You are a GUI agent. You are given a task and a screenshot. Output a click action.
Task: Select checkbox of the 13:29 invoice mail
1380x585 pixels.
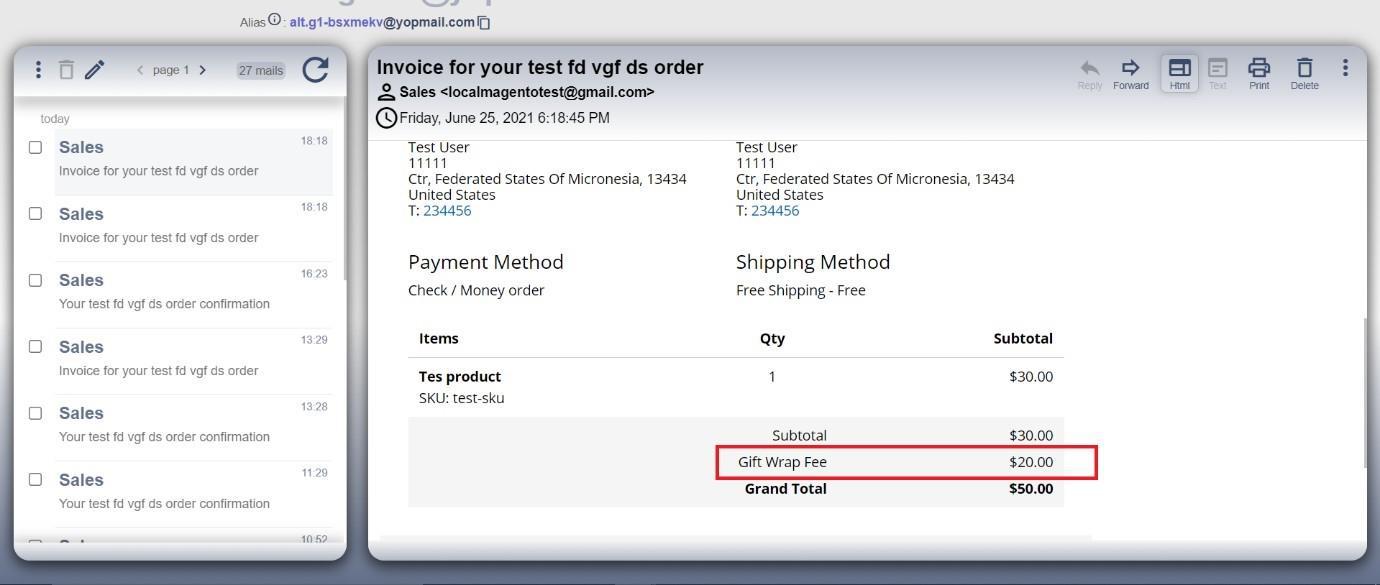point(35,346)
